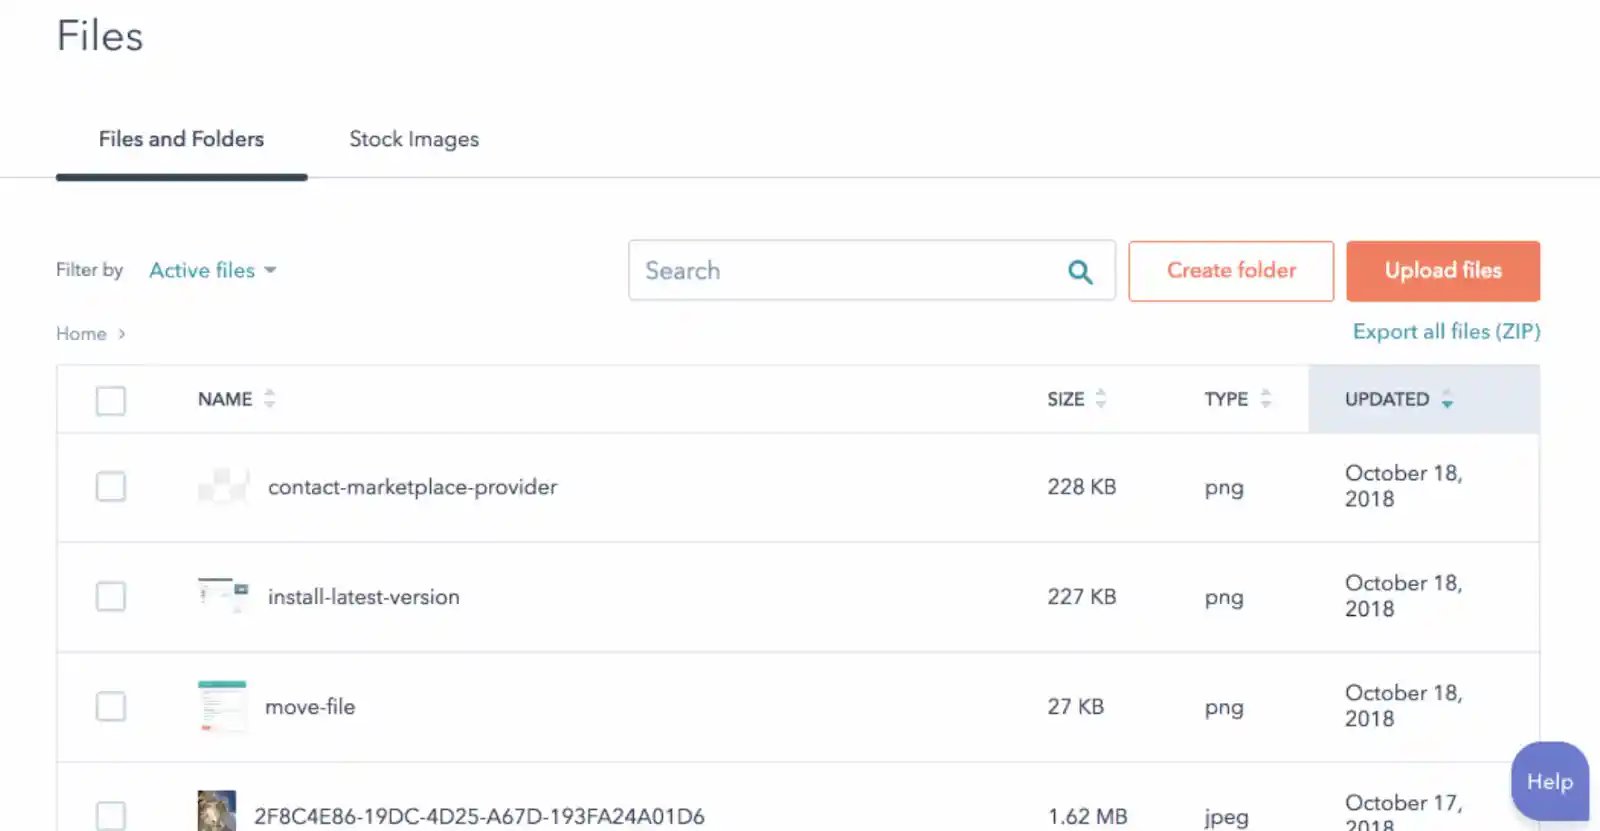The height and width of the screenshot is (831, 1600).
Task: Focus the Search input field
Action: click(850, 271)
